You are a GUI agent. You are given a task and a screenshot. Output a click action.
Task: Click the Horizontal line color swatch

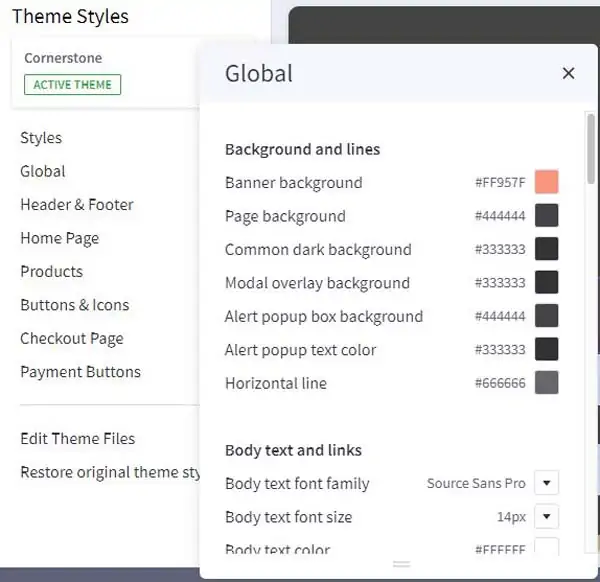pos(546,383)
